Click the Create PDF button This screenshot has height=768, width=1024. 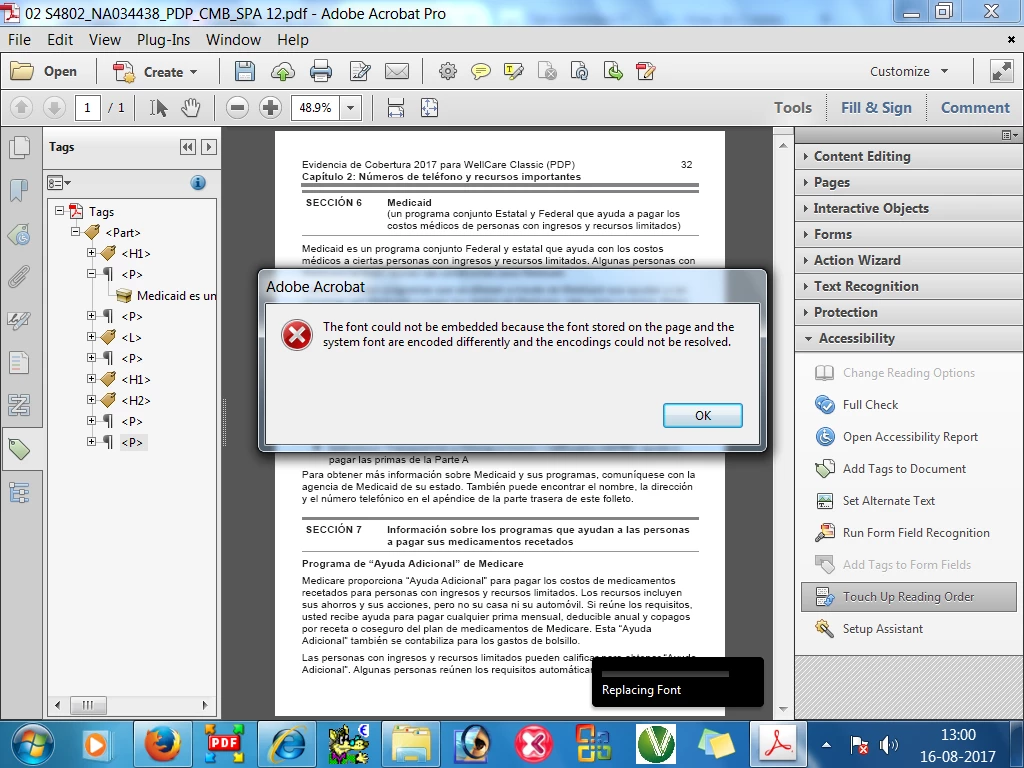coord(155,72)
